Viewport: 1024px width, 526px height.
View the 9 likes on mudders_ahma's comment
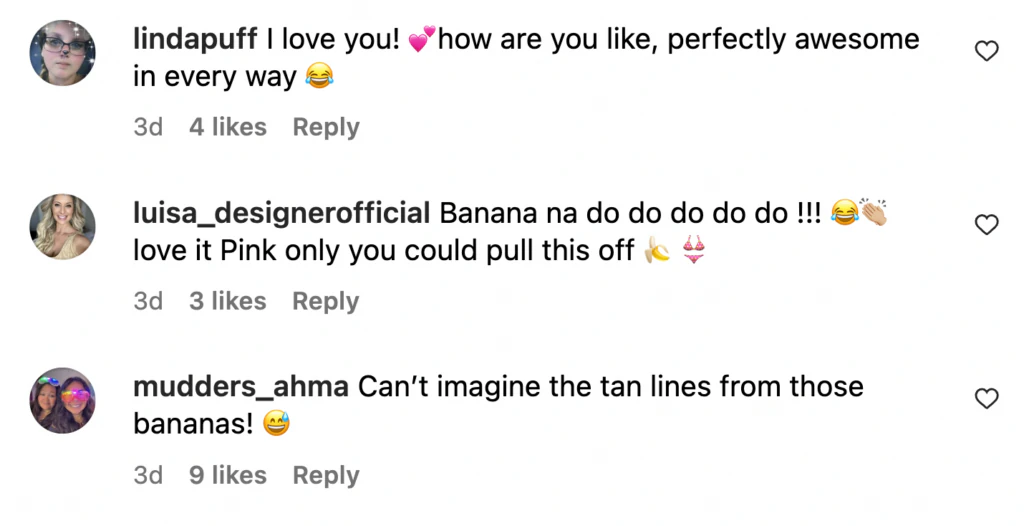click(228, 475)
